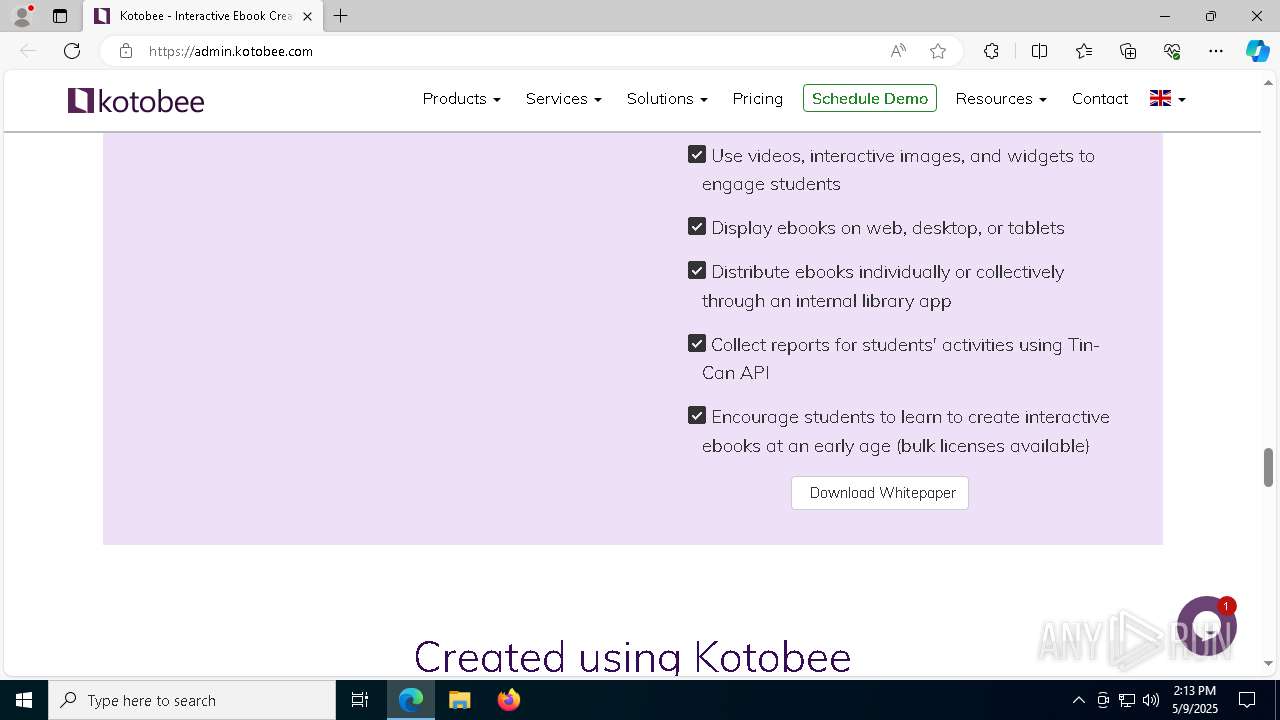Image resolution: width=1280 pixels, height=720 pixels.
Task: Open the notification center
Action: [x=1247, y=700]
